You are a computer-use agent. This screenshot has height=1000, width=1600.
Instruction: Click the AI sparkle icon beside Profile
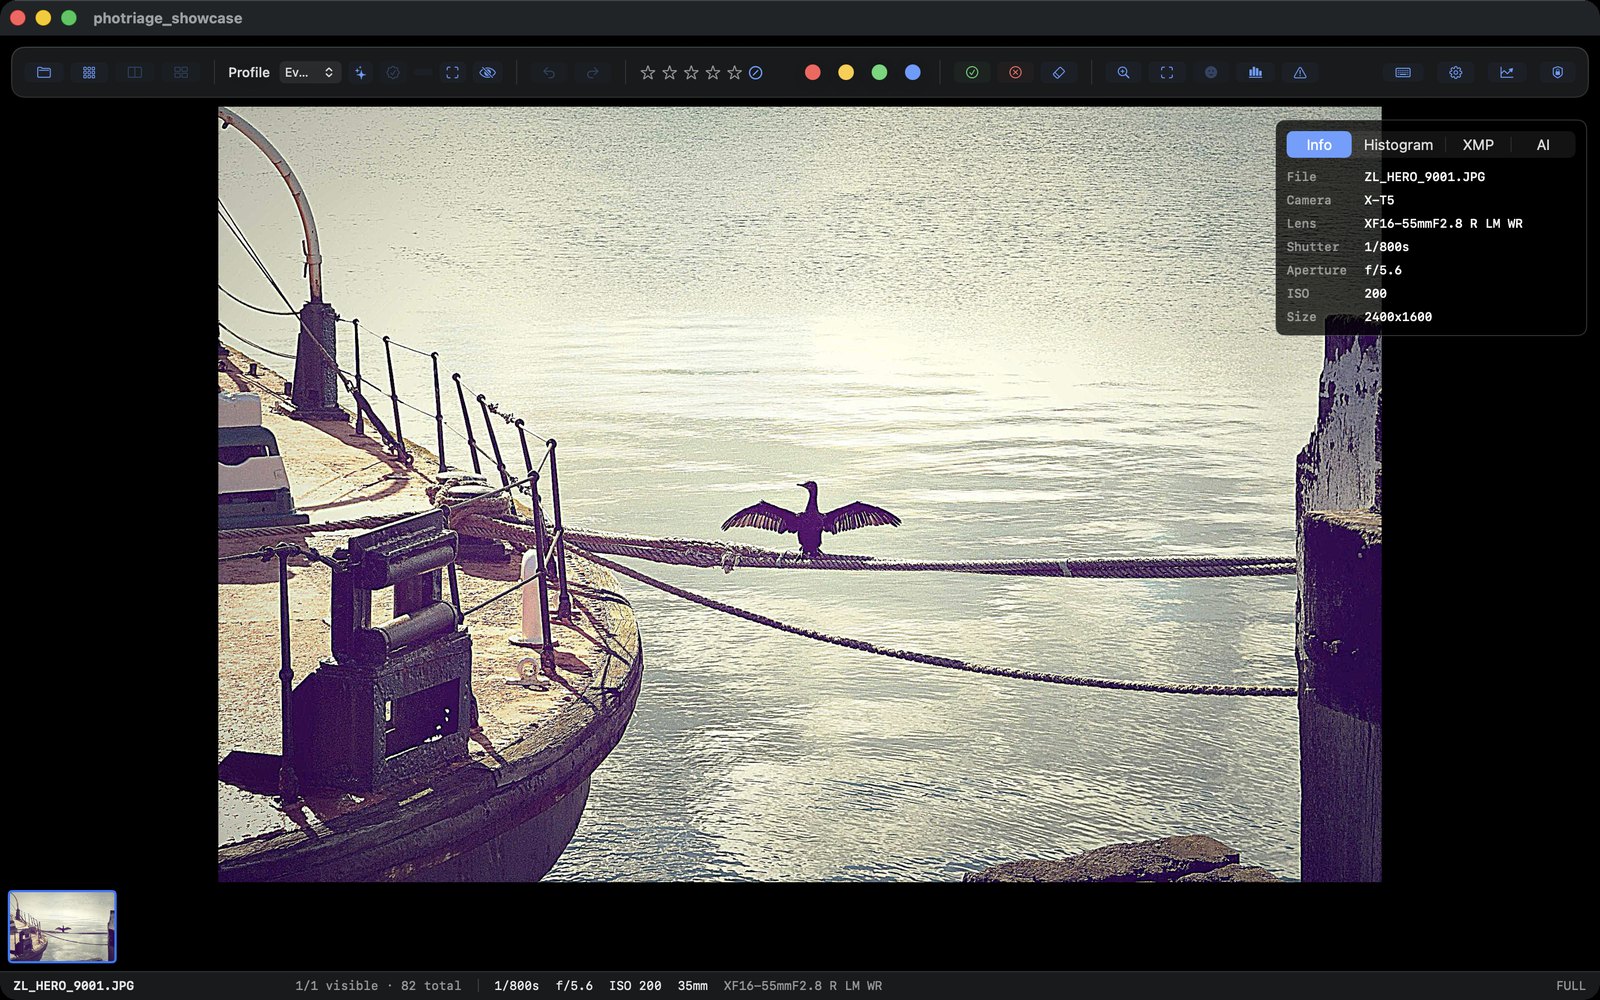[x=360, y=72]
